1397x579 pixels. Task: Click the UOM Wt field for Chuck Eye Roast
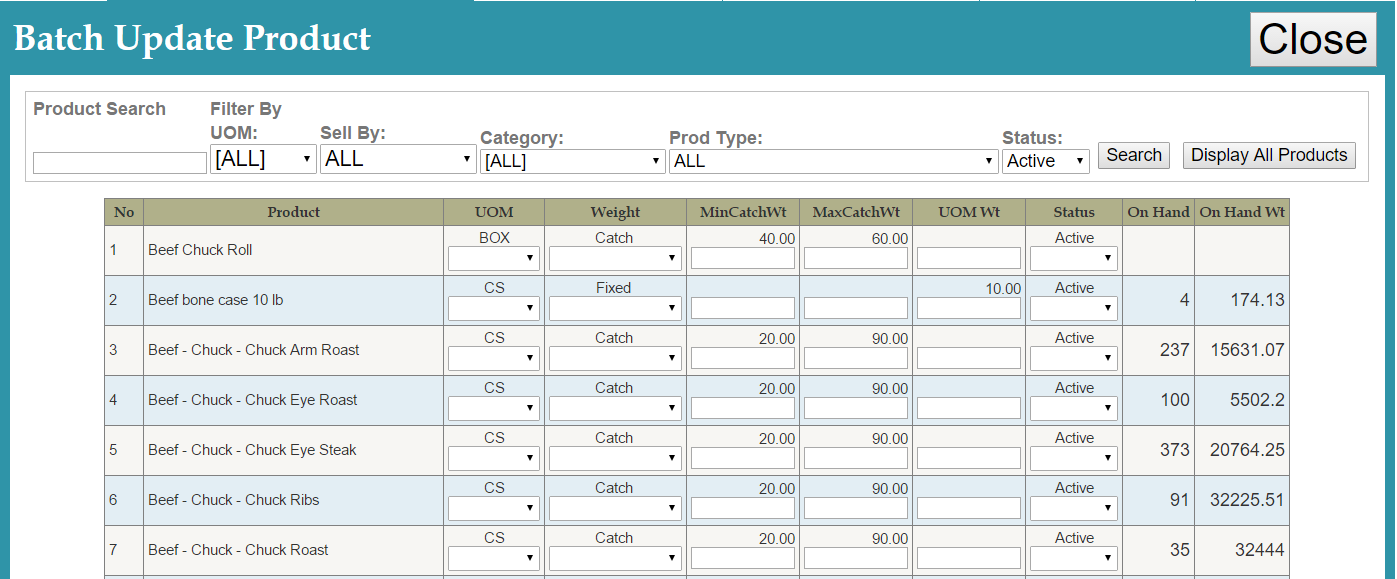click(969, 408)
